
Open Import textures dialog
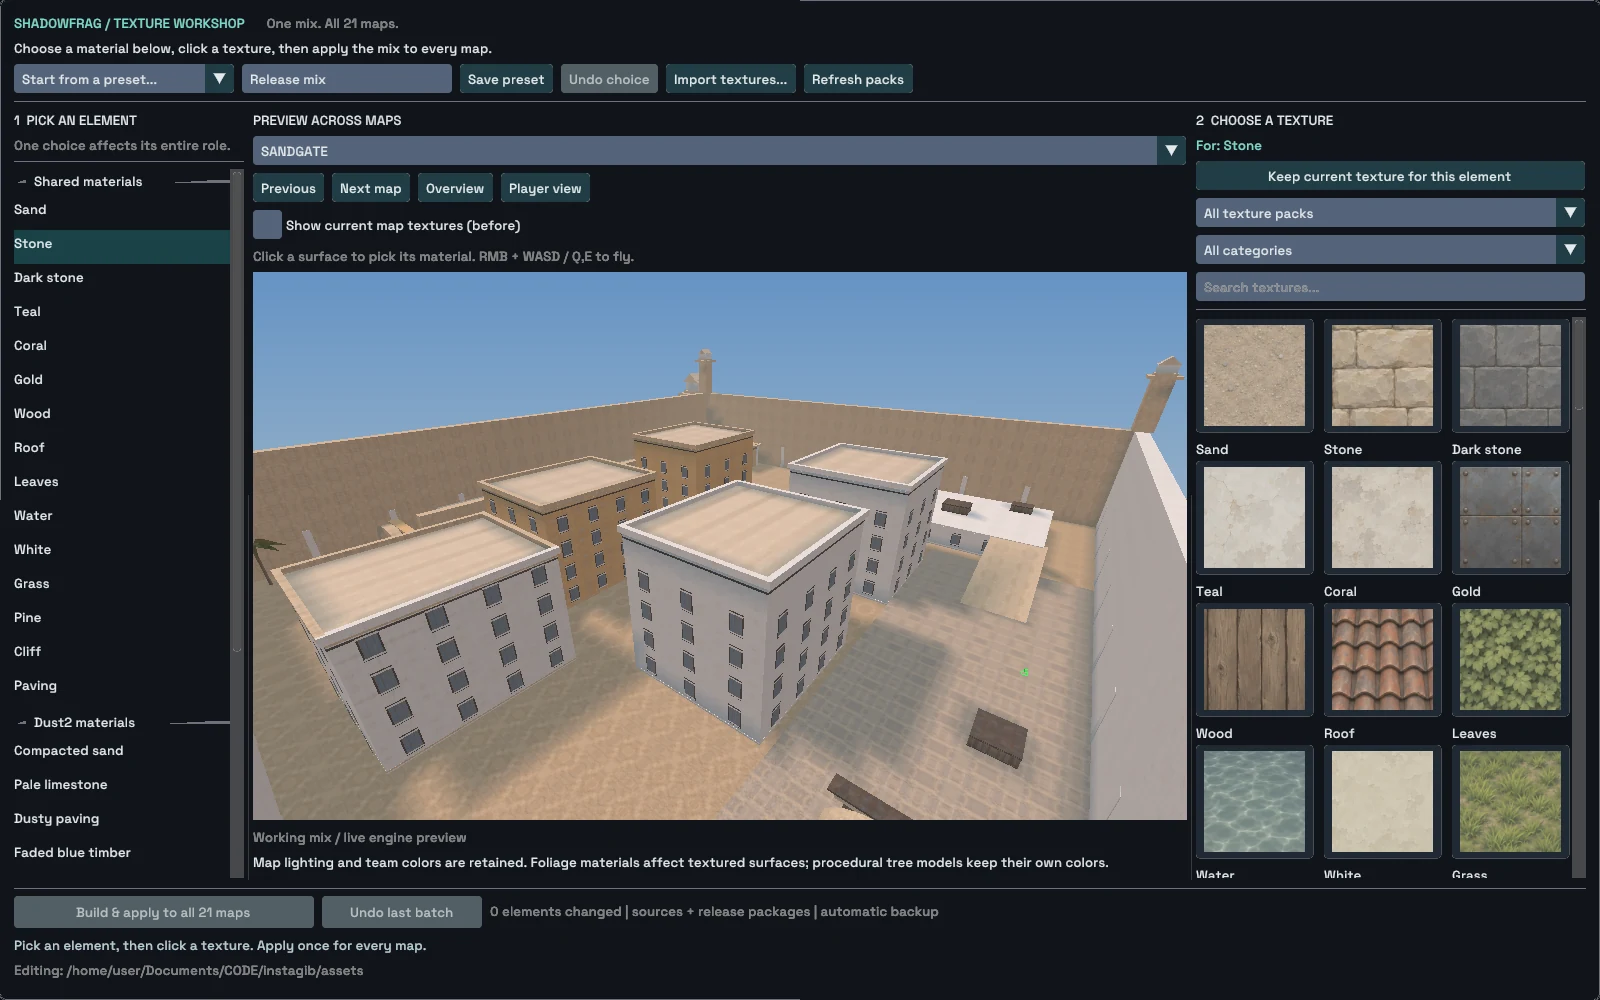click(730, 79)
